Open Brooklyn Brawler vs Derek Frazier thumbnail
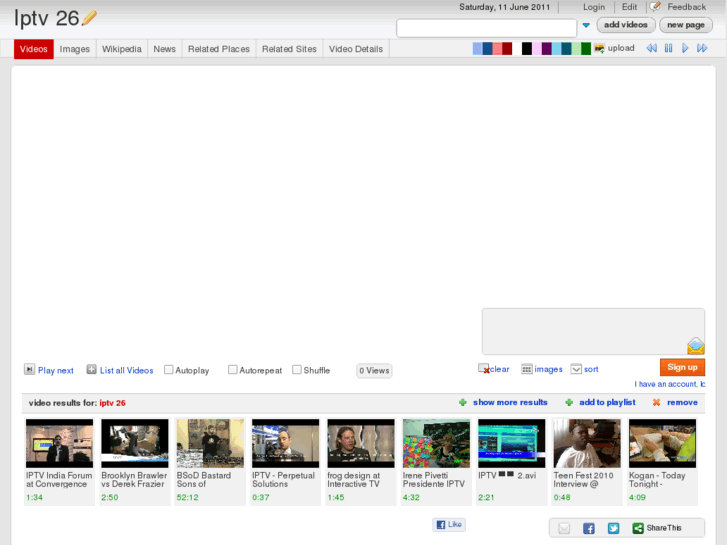The height and width of the screenshot is (545, 727). click(x=135, y=443)
